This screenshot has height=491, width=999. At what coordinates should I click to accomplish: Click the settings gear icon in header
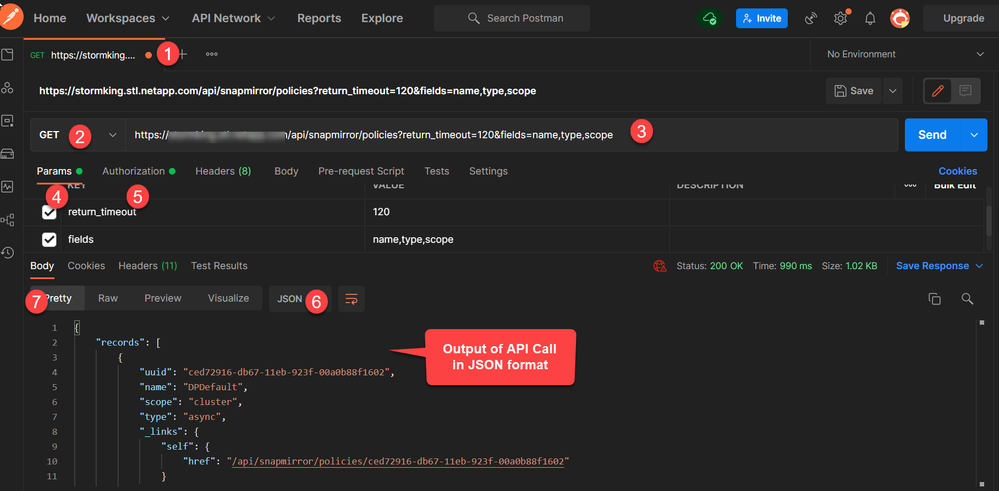841,18
